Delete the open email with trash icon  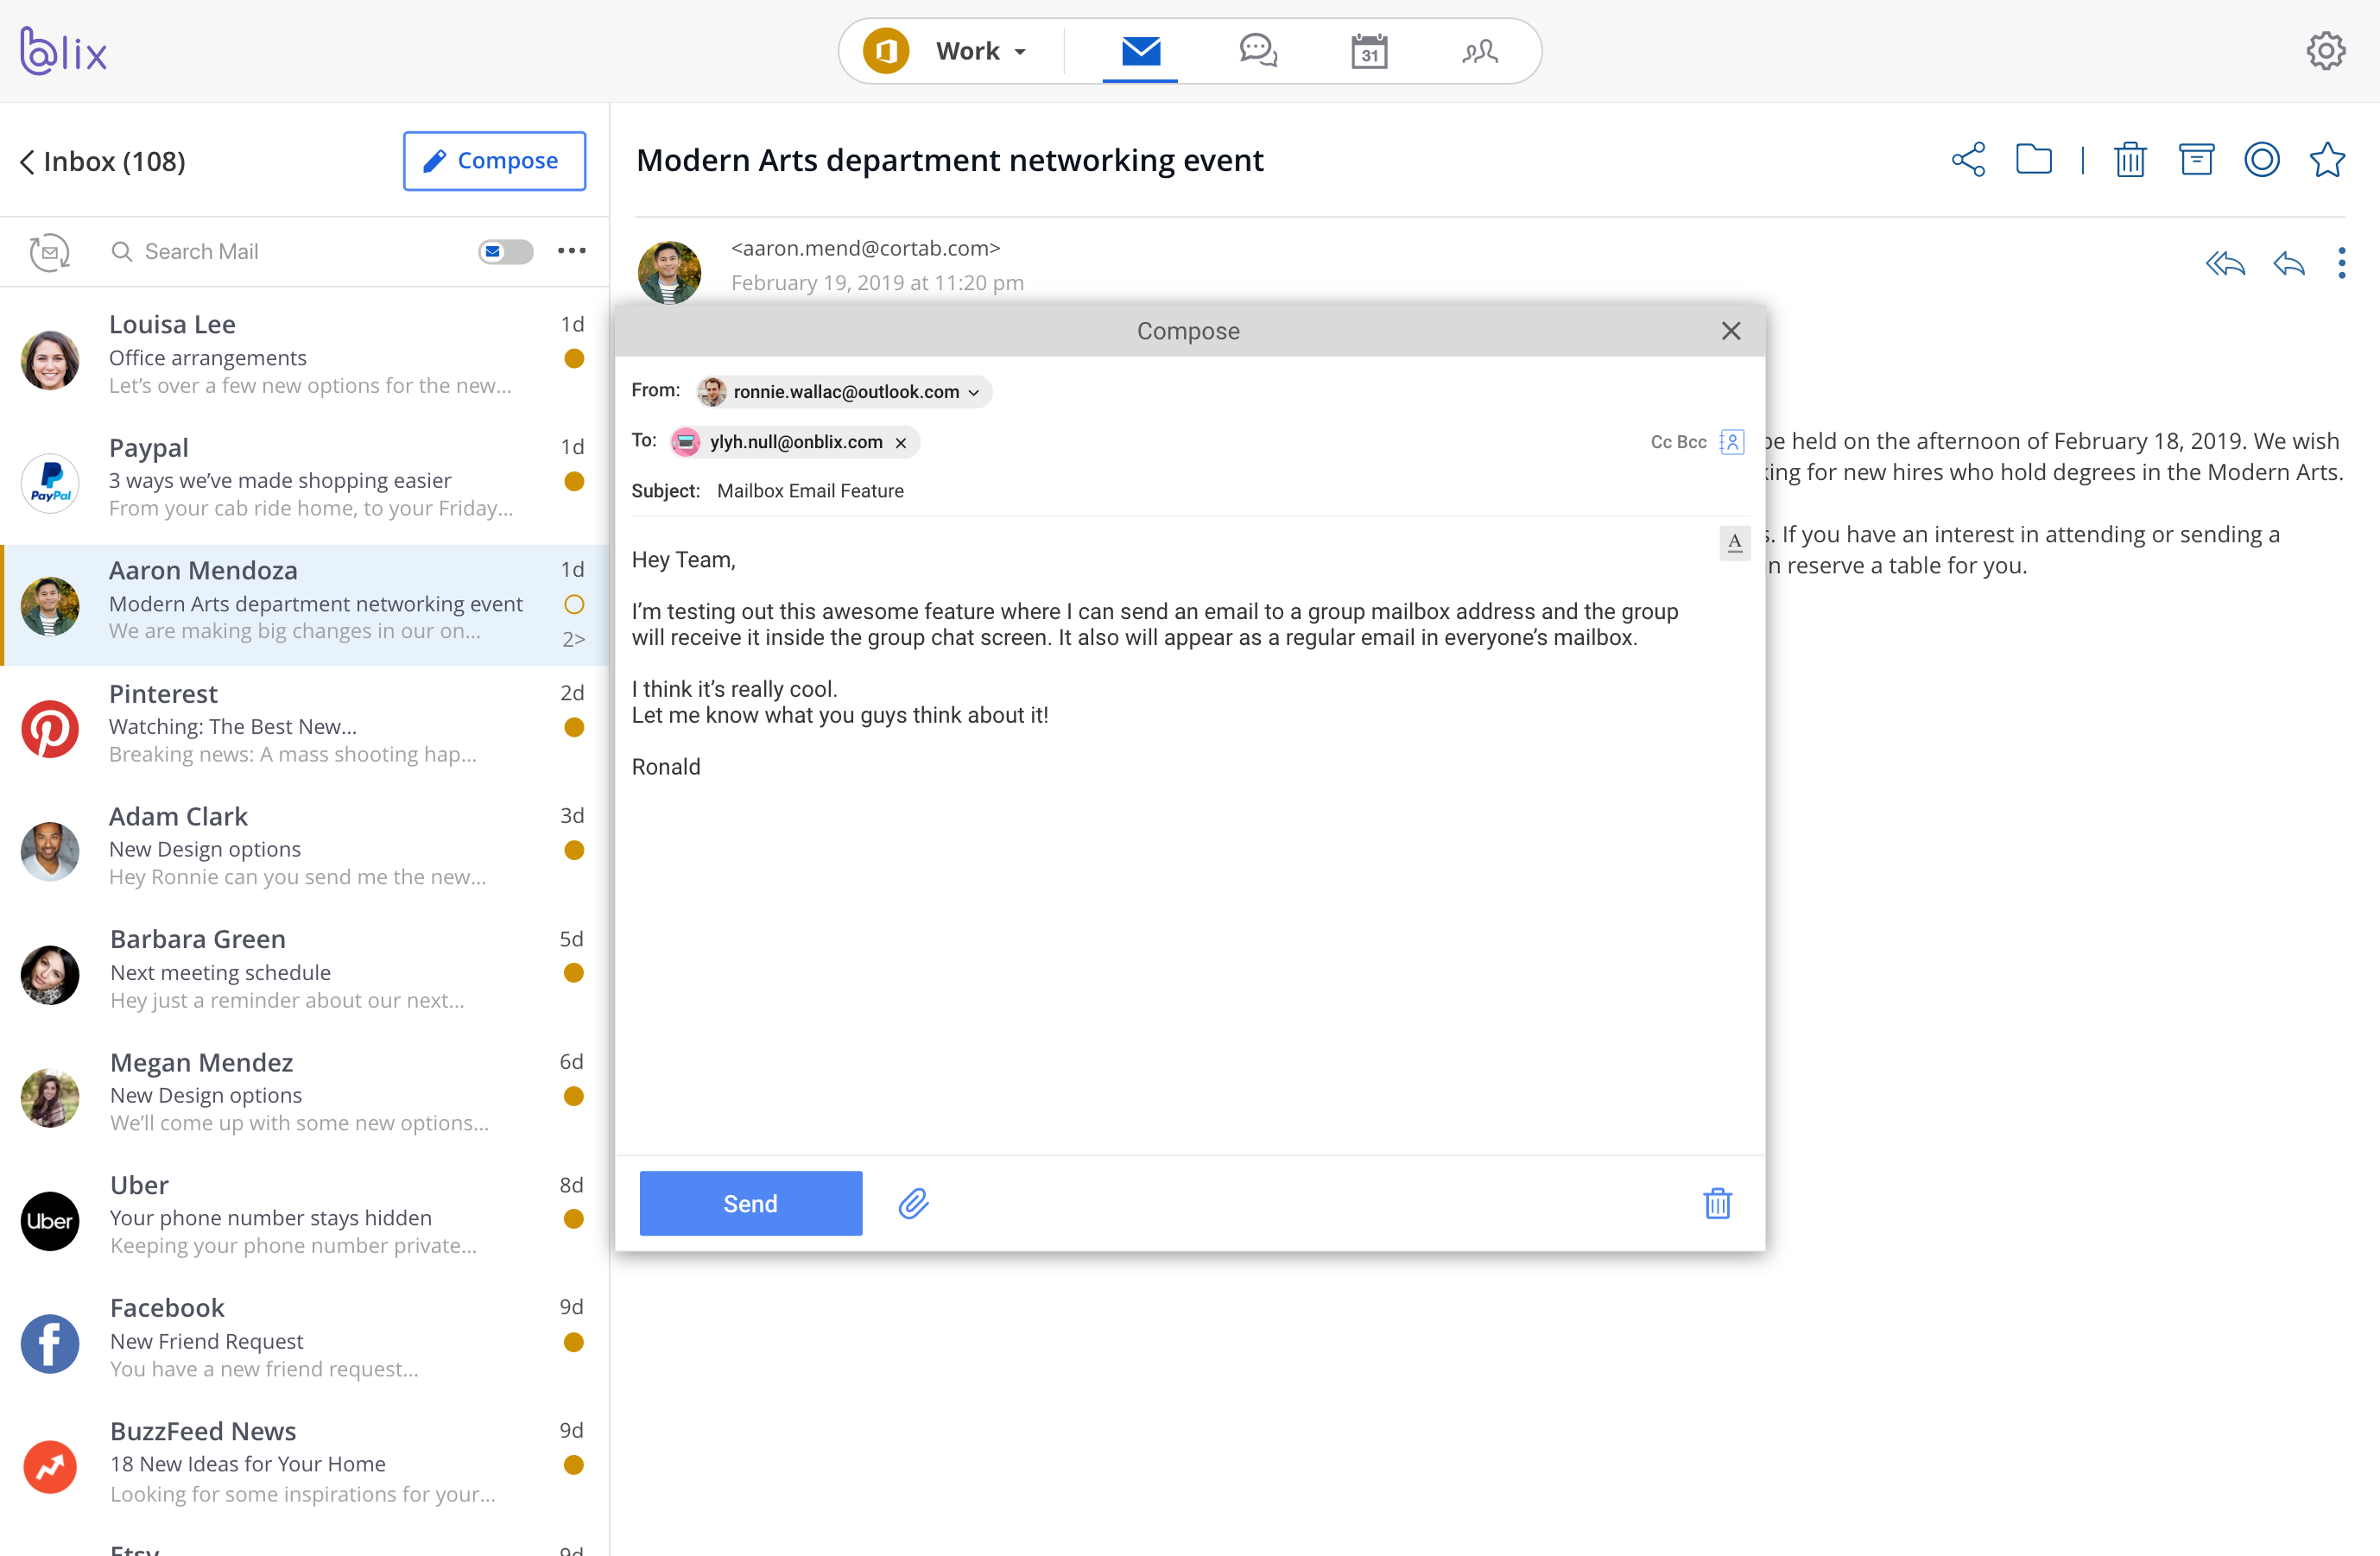click(x=2130, y=160)
